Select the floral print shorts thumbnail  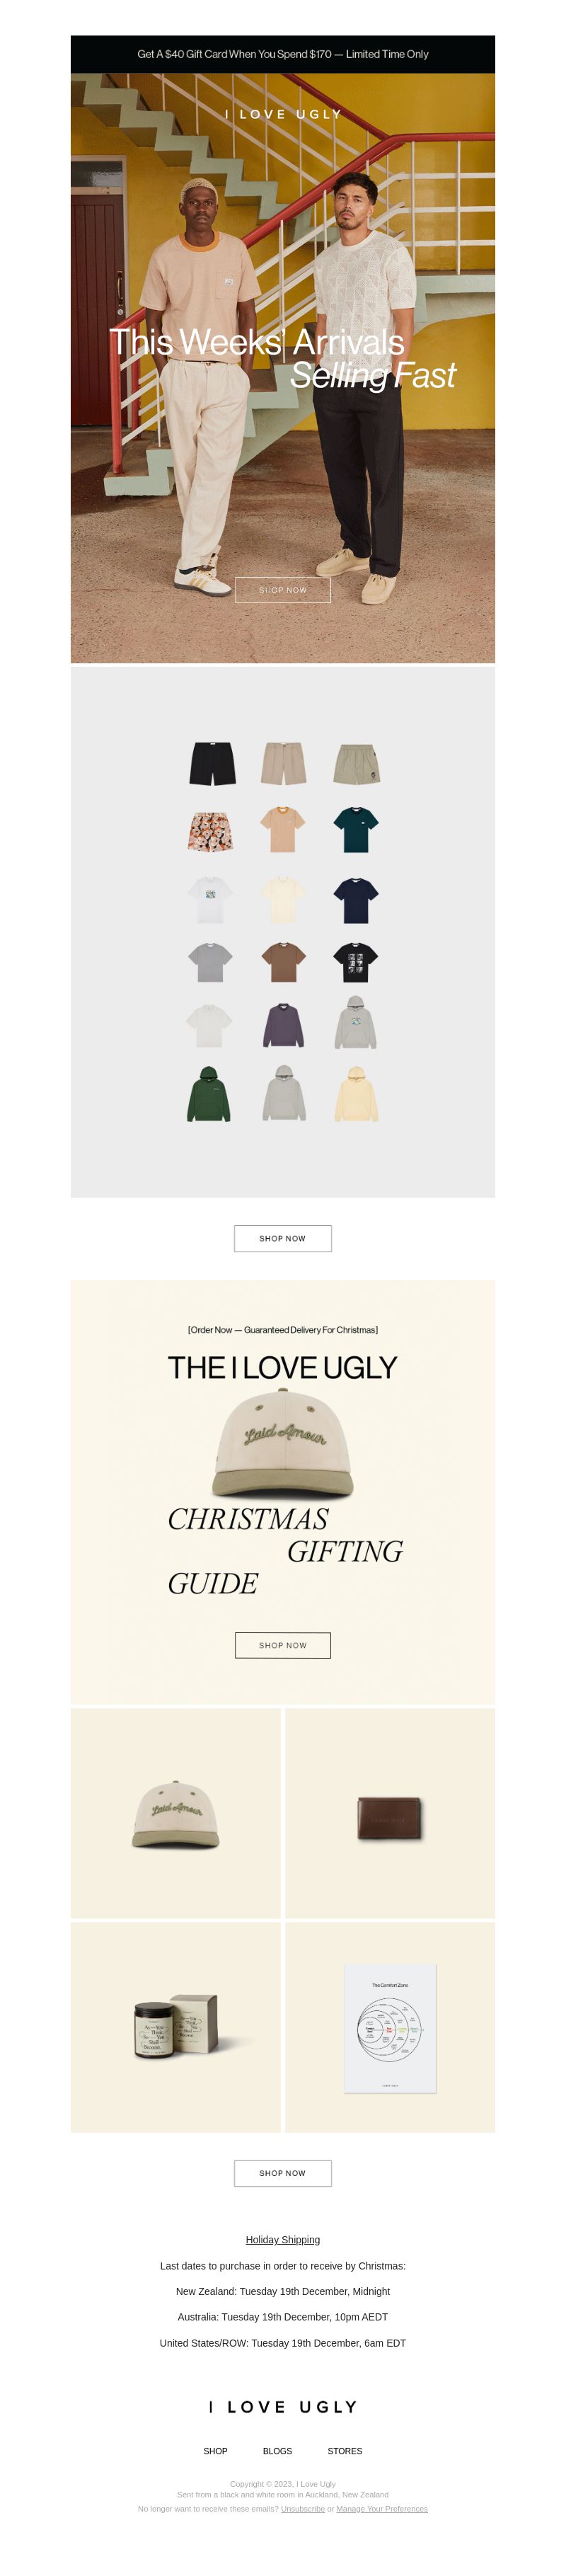211,832
